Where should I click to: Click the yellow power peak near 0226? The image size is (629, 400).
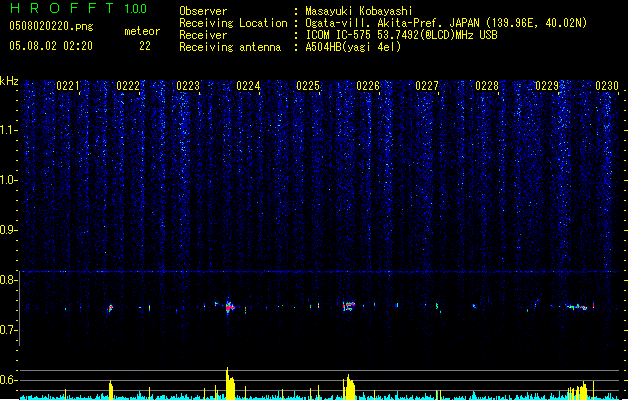coord(349,387)
